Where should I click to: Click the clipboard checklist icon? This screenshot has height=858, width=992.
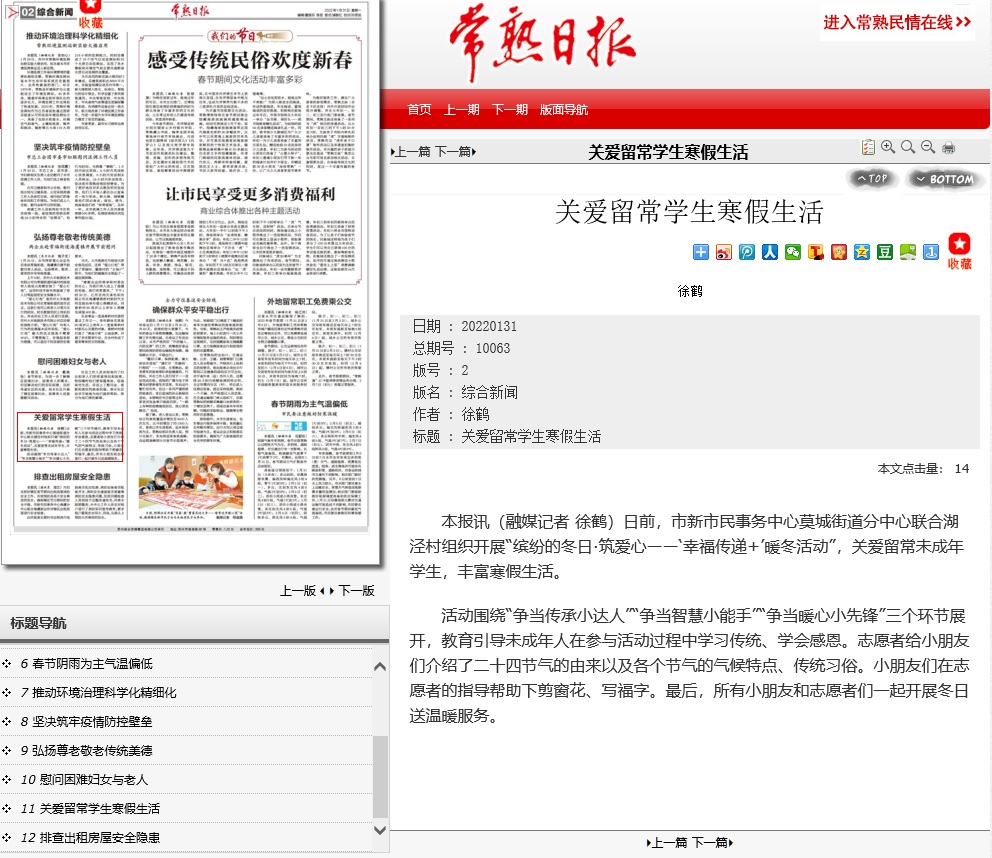click(868, 148)
